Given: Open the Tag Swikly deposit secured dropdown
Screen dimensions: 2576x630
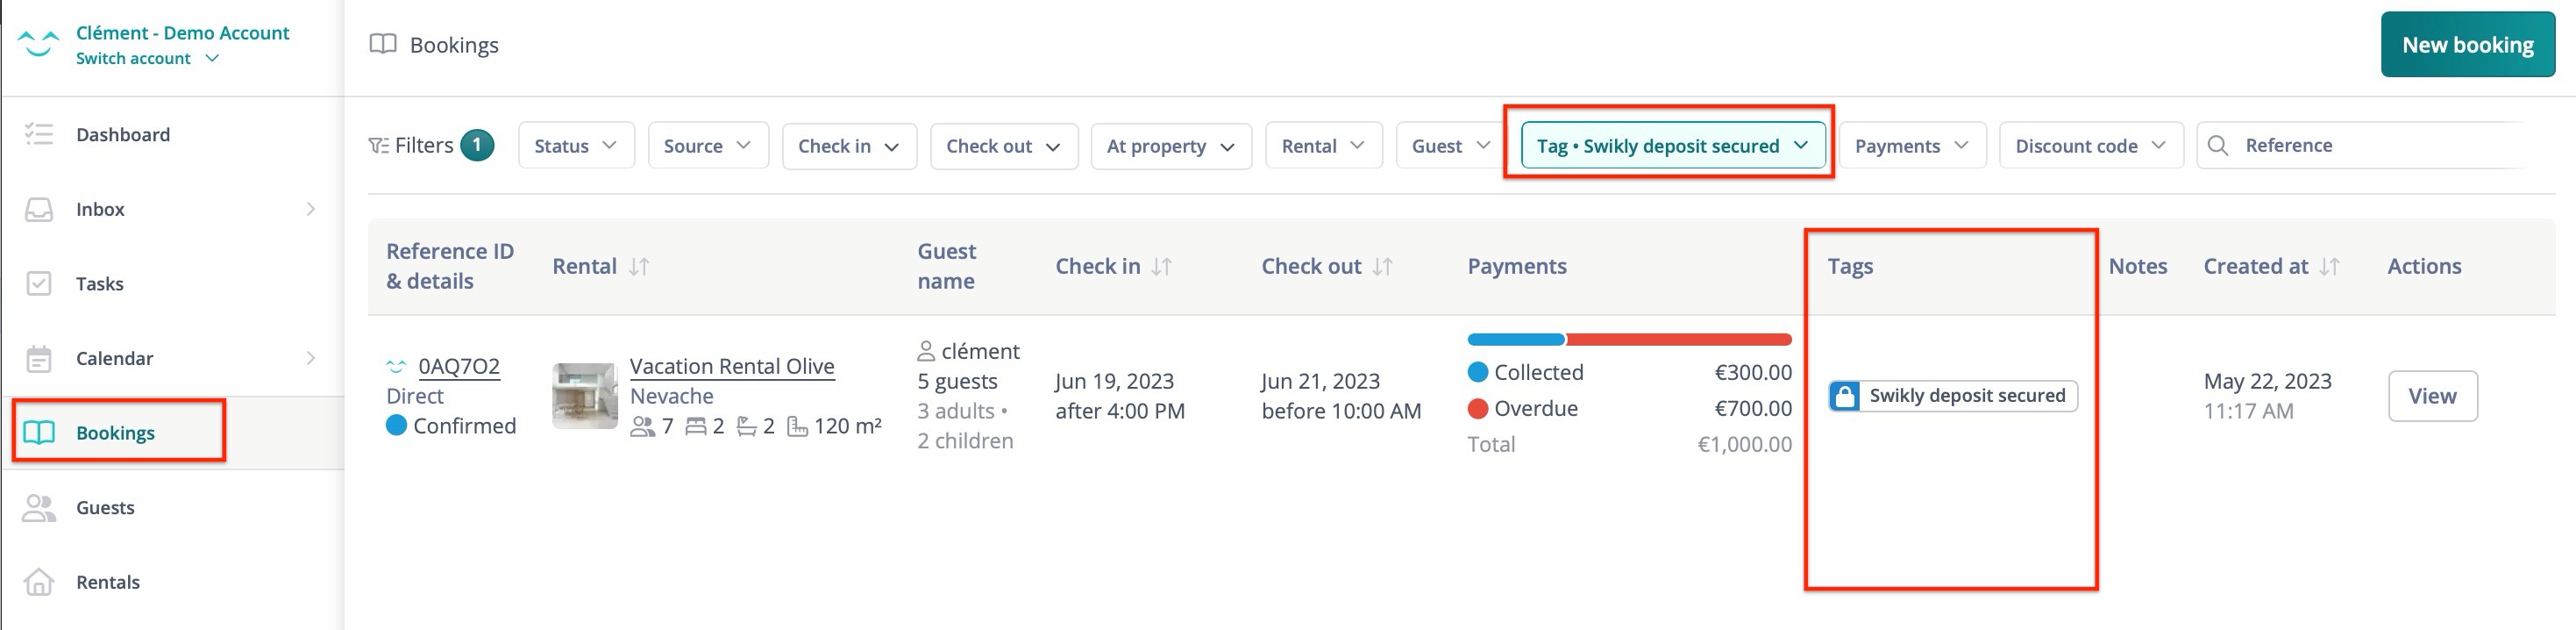Looking at the screenshot, I should pos(1673,146).
